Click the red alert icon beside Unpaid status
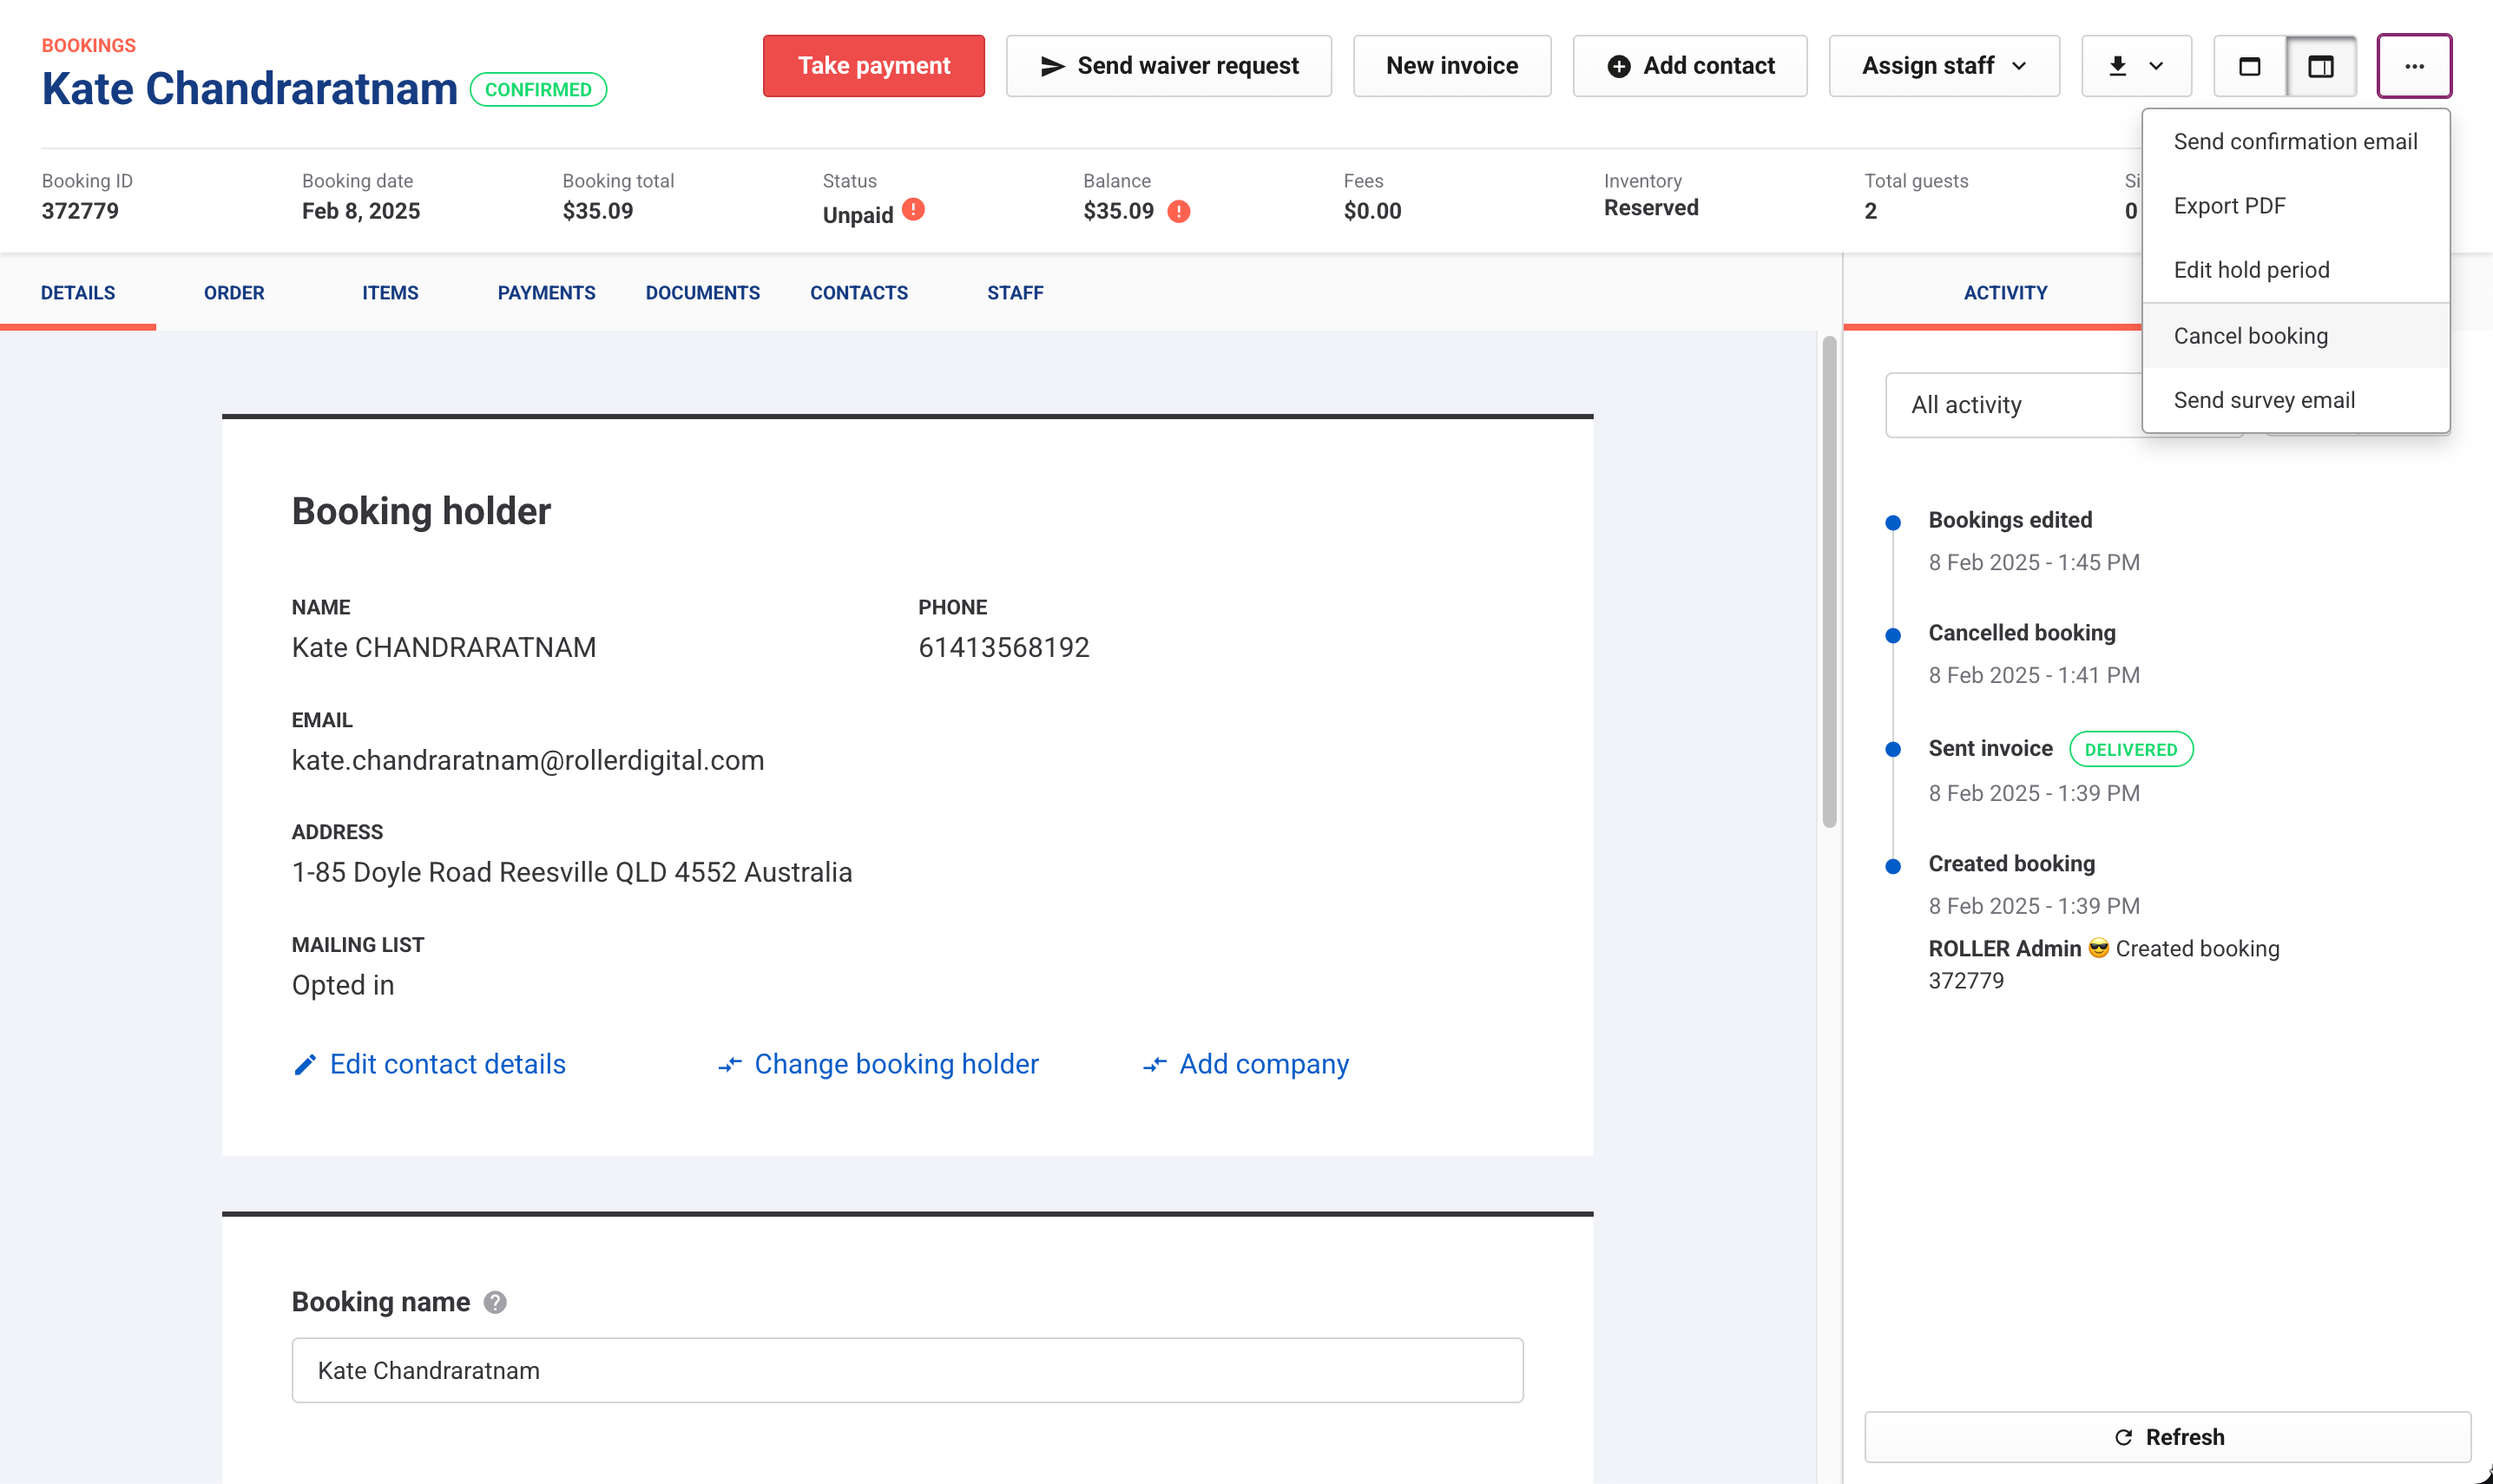Image resolution: width=2493 pixels, height=1484 pixels. point(913,209)
